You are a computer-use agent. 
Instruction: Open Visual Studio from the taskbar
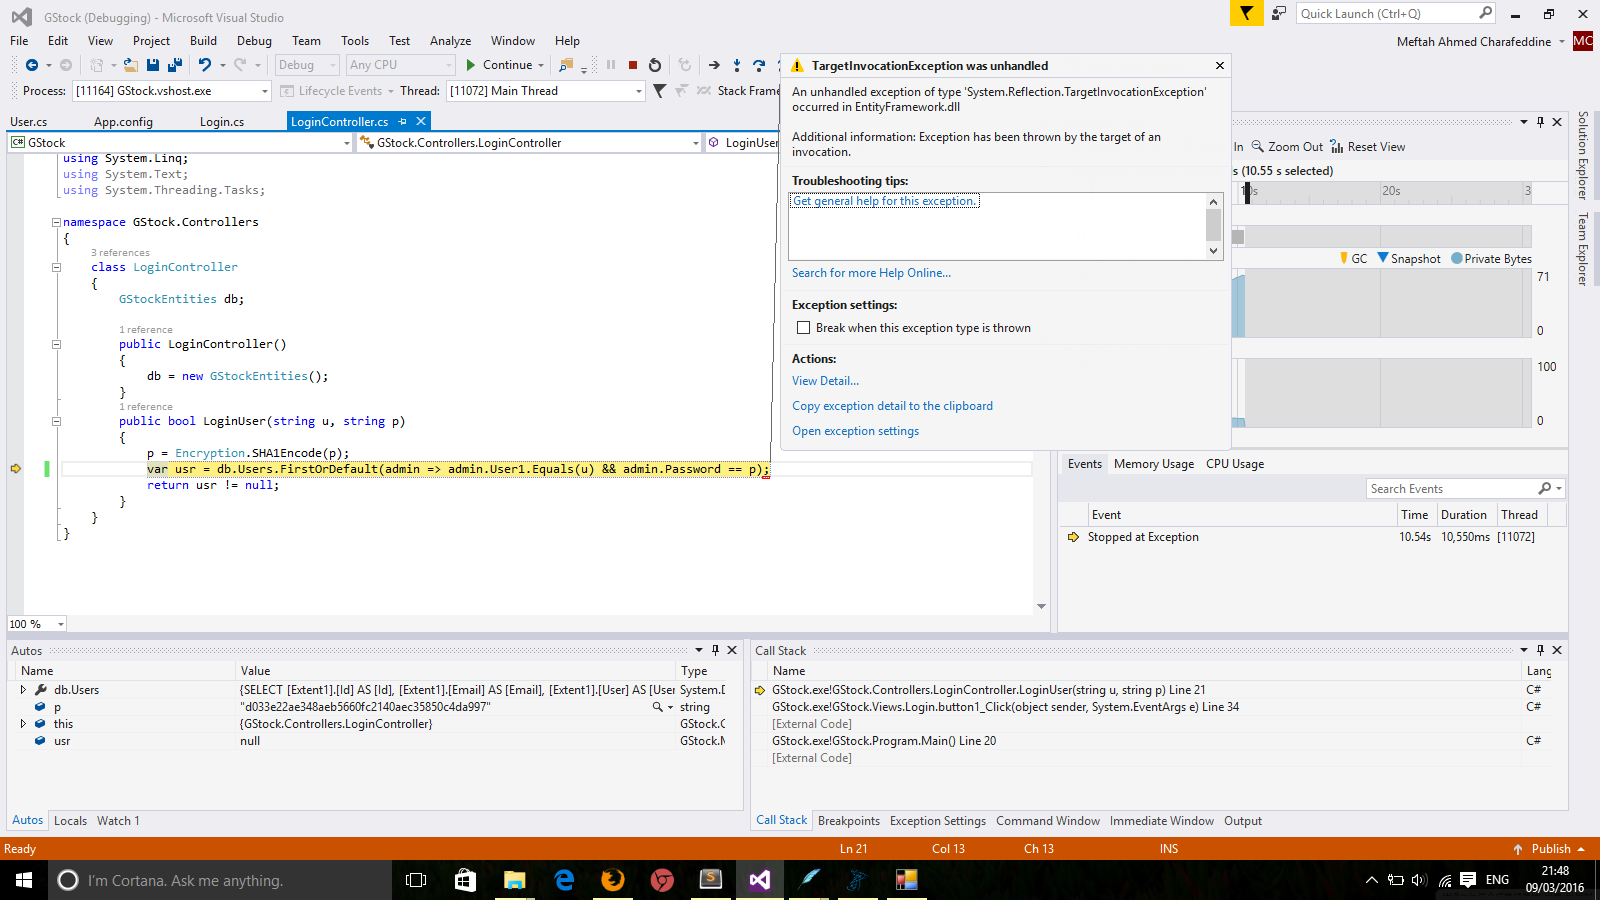(760, 880)
